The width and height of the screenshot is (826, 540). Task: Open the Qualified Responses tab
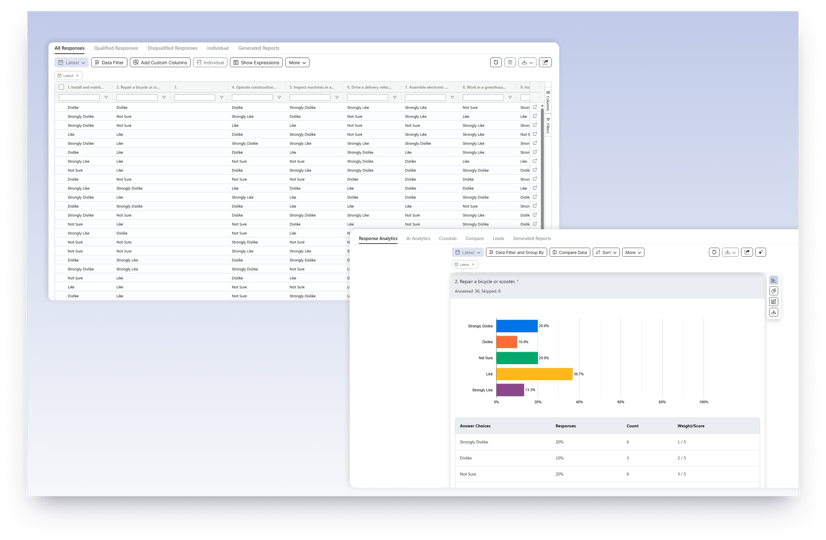coord(116,48)
